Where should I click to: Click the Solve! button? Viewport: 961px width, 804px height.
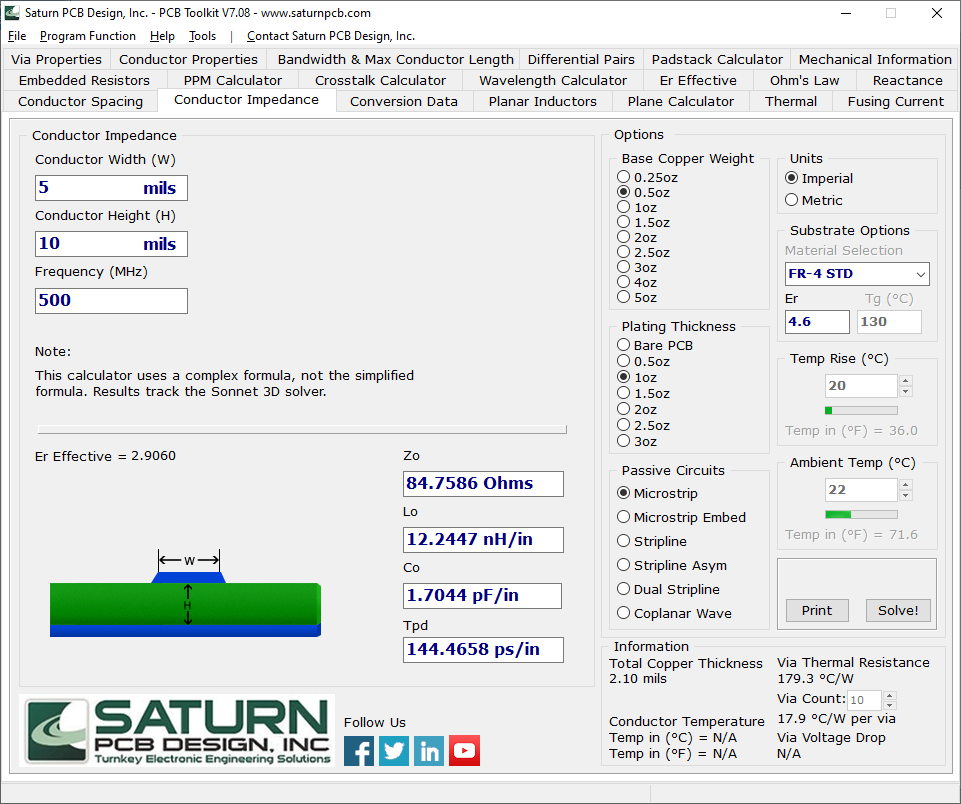[897, 610]
